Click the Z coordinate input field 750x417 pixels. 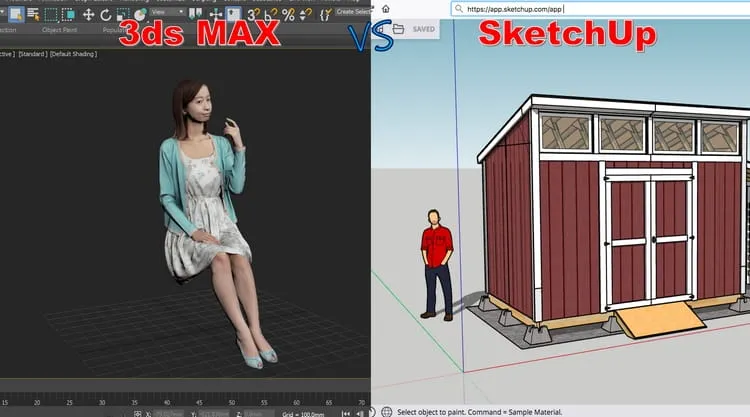260,414
